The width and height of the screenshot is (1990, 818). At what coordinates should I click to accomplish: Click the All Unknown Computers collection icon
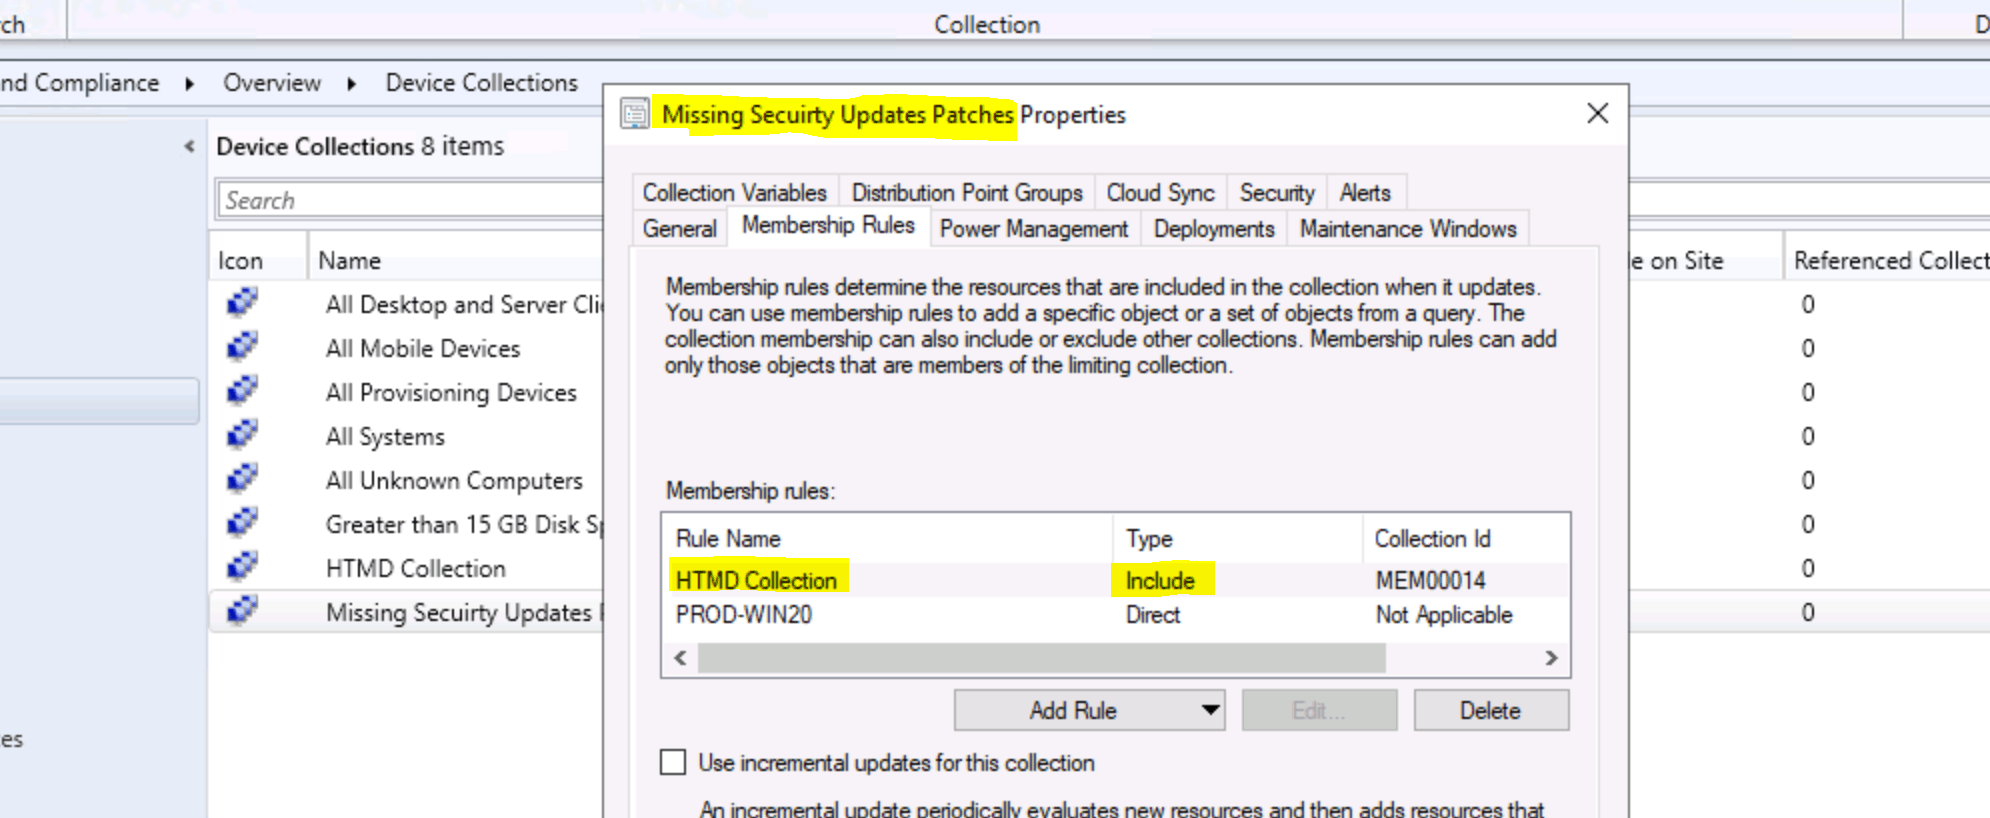(242, 479)
